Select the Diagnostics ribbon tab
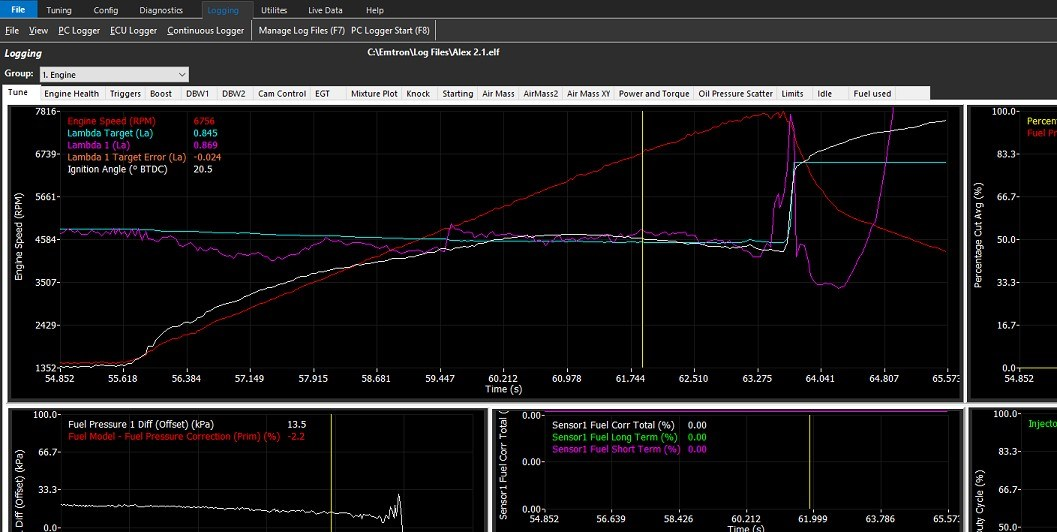This screenshot has width=1057, height=532. coord(160,10)
